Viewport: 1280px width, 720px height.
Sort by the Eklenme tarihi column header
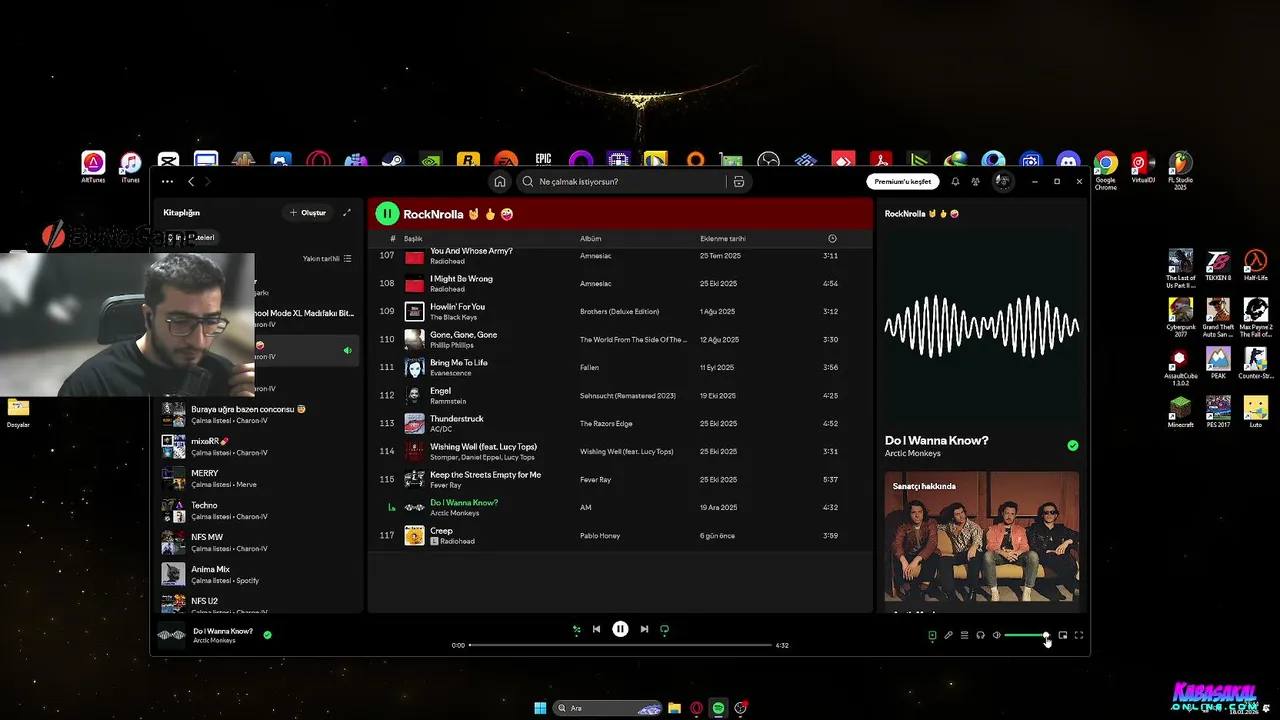click(x=722, y=239)
